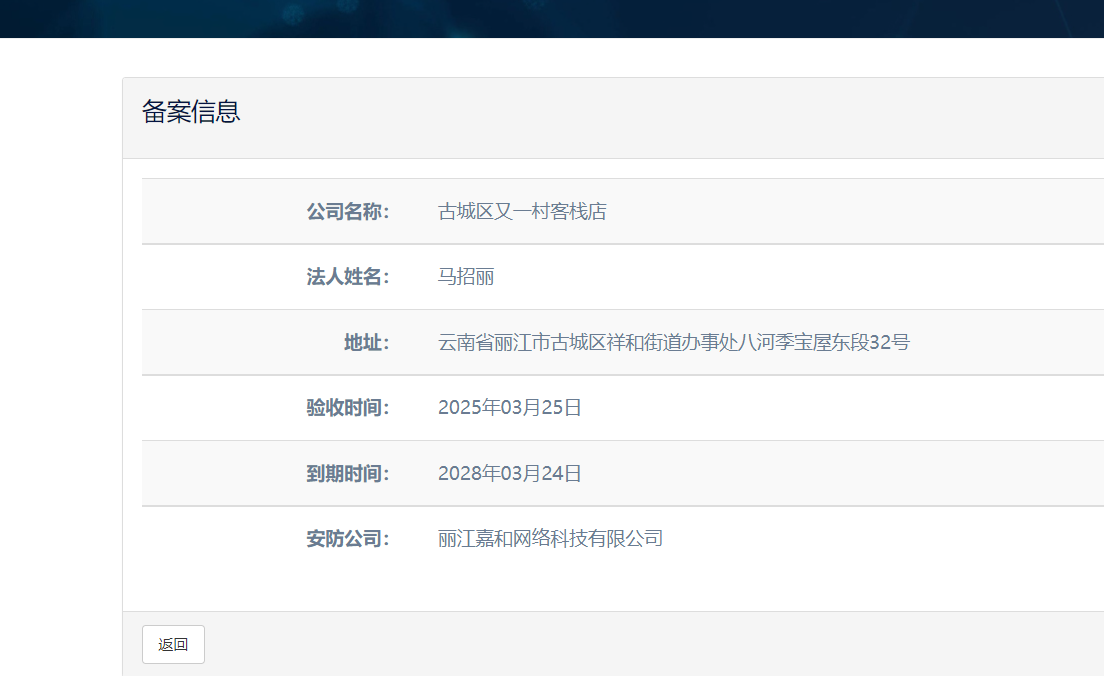Click 云南省丽江市 at the start of the address
The image size is (1104, 676).
[x=494, y=343]
